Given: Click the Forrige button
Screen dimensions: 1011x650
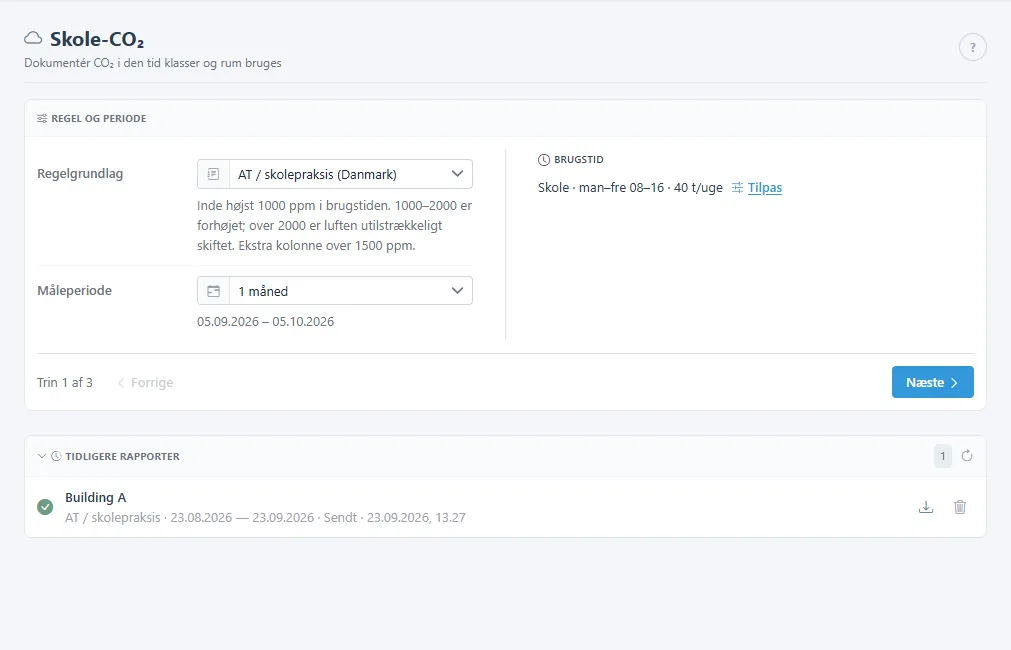Looking at the screenshot, I should [145, 382].
